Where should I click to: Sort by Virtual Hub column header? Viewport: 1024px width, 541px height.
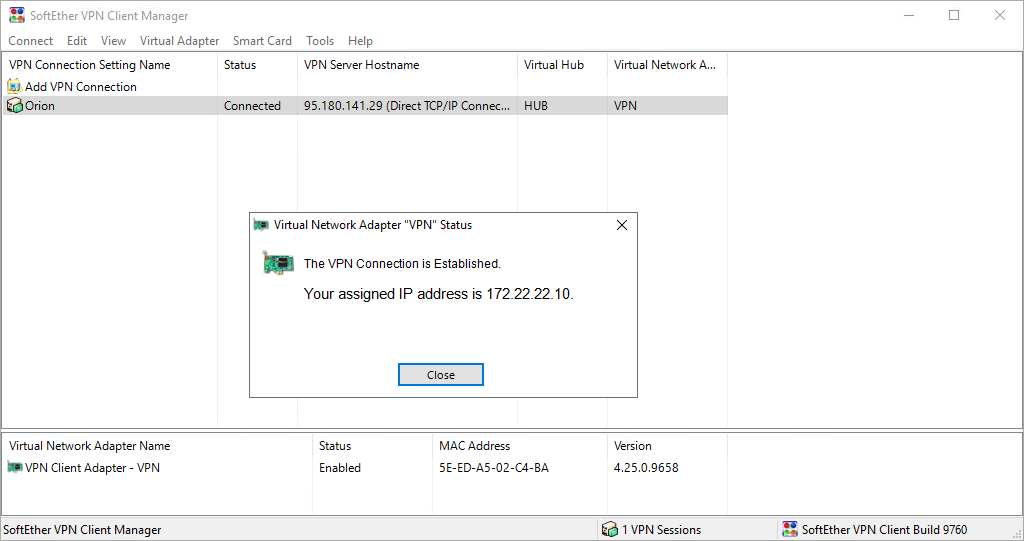[x=562, y=65]
